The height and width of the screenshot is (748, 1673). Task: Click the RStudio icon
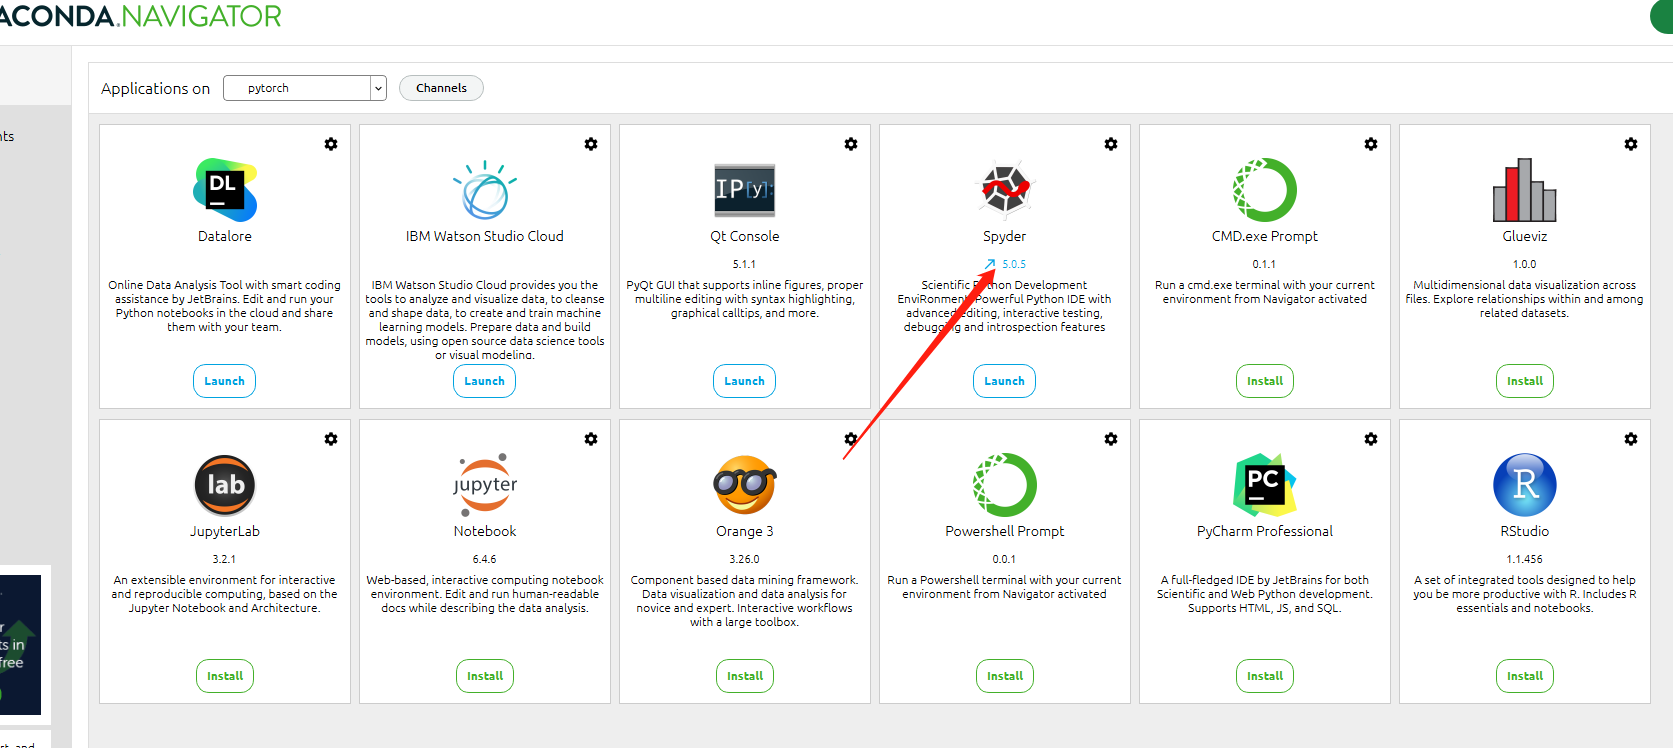tap(1525, 485)
